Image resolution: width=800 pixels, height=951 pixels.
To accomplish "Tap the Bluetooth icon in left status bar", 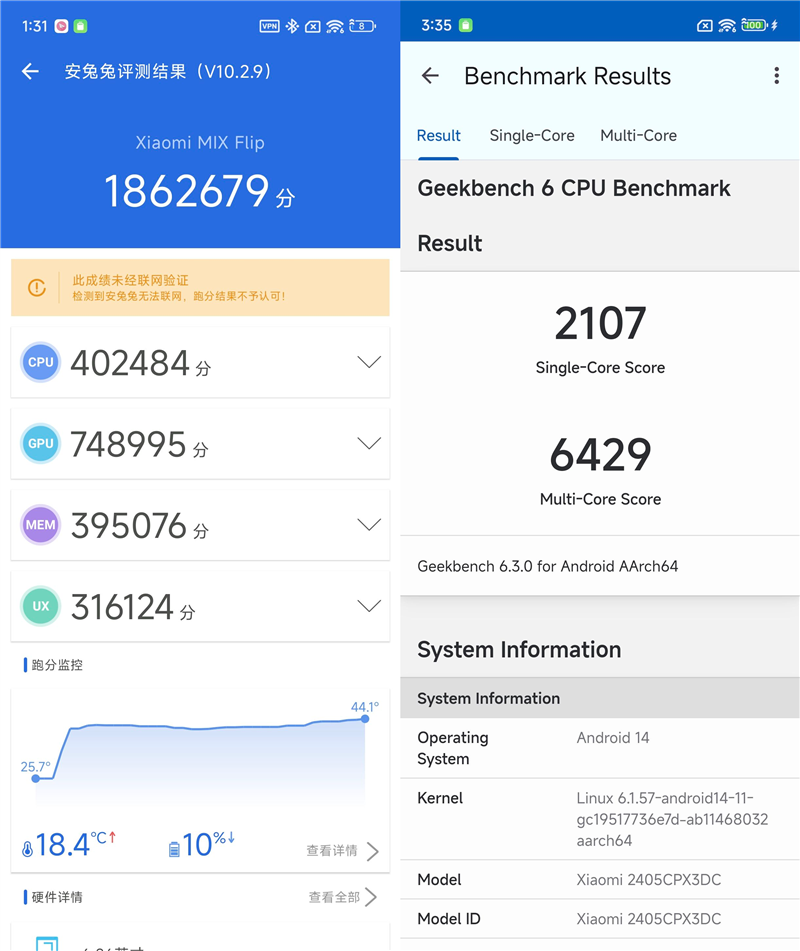I will pos(292,26).
